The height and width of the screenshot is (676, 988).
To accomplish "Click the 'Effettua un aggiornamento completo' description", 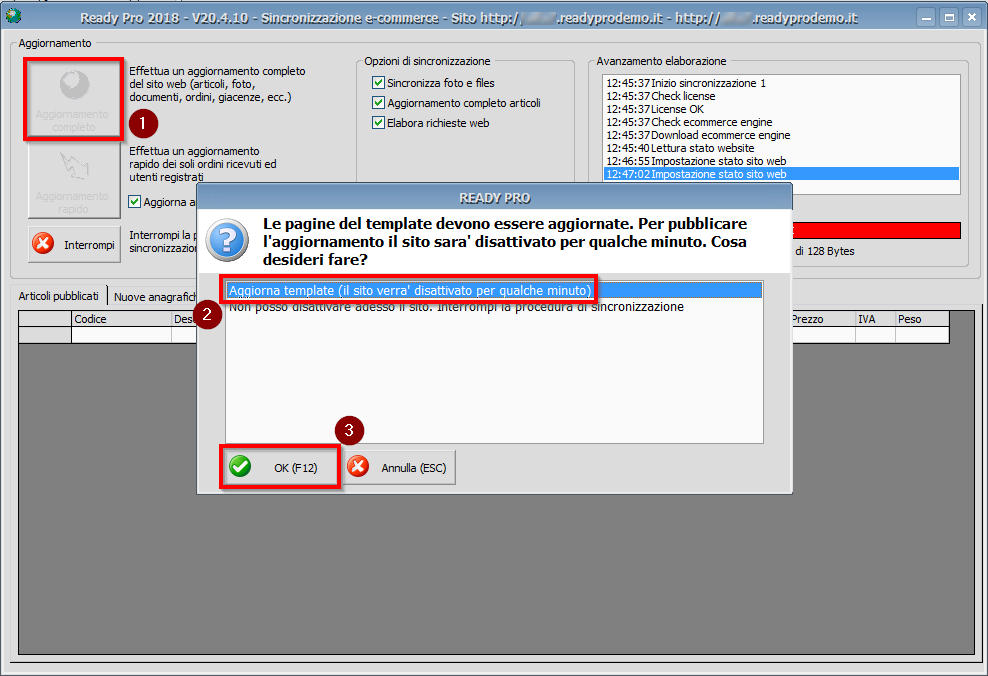I will coord(217,84).
